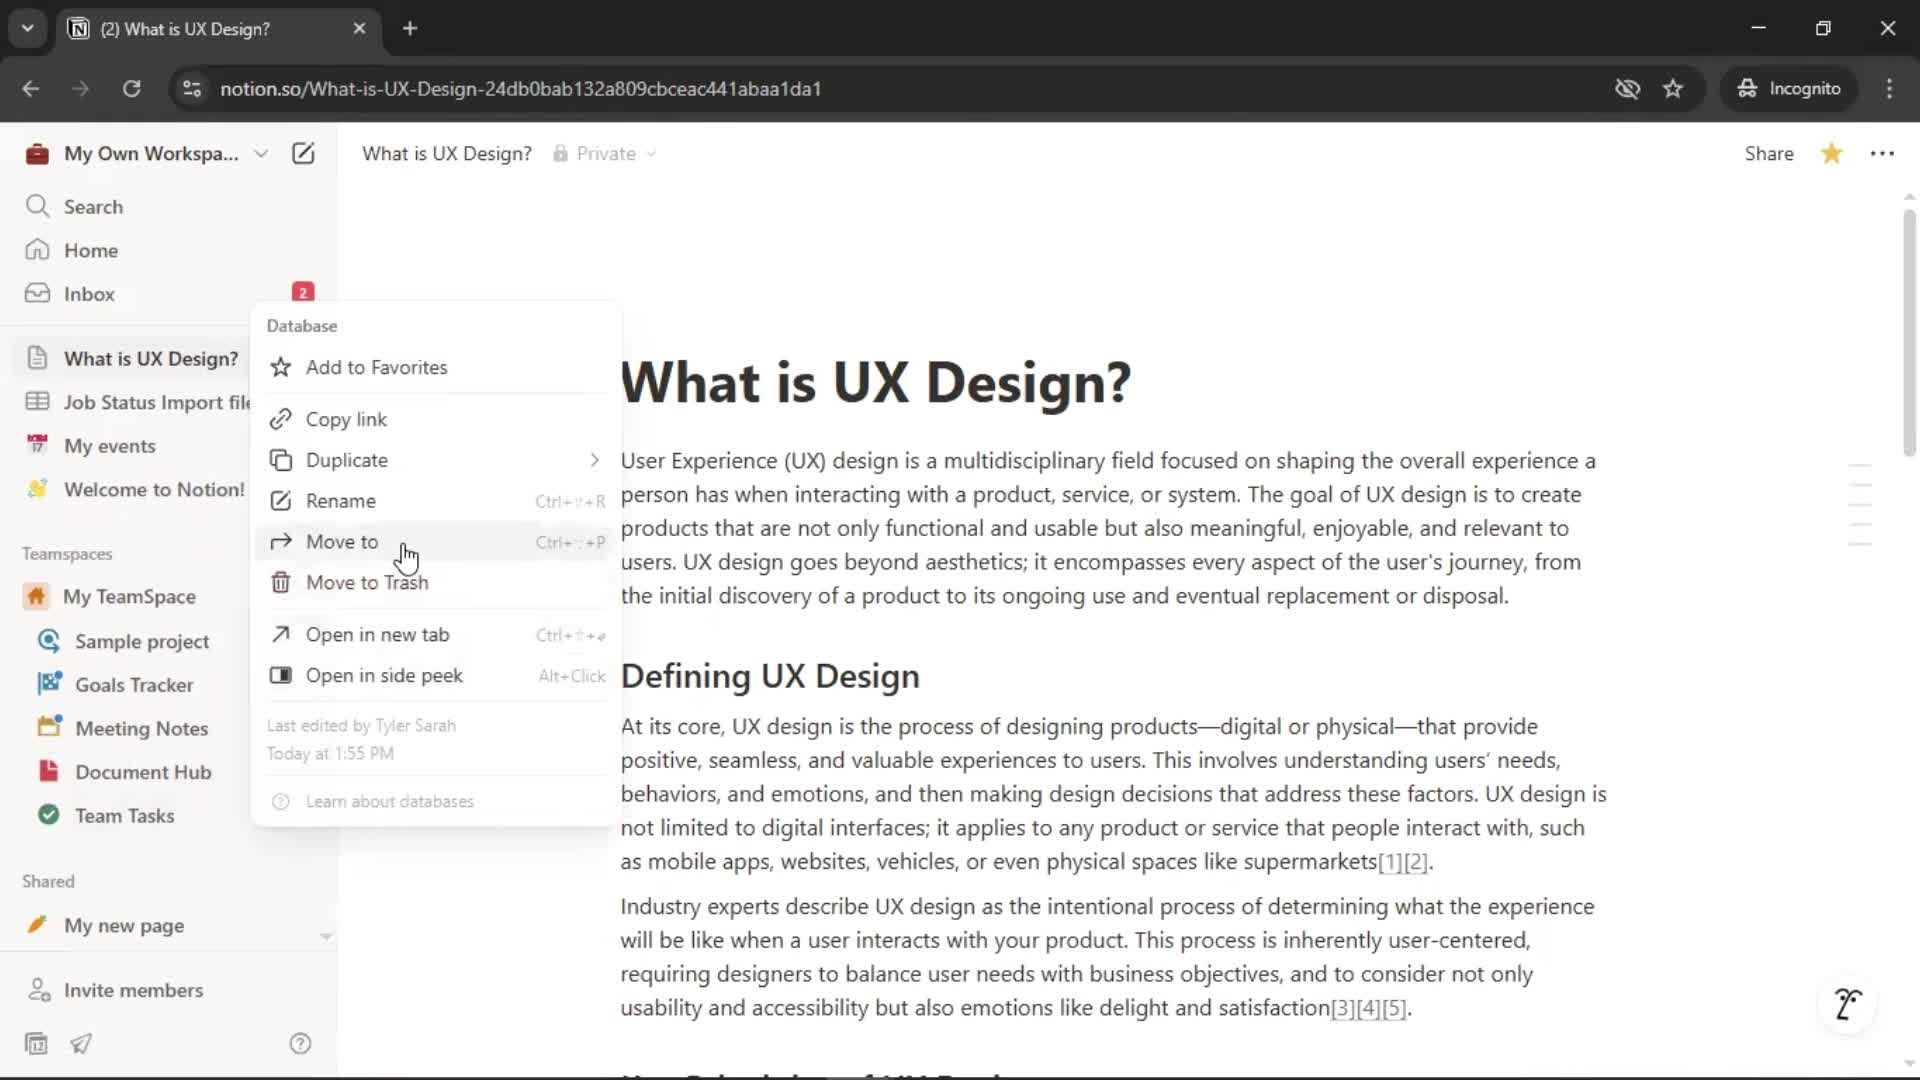The width and height of the screenshot is (1920, 1080).
Task: Open workspace switcher dropdown chevron
Action: (x=261, y=154)
